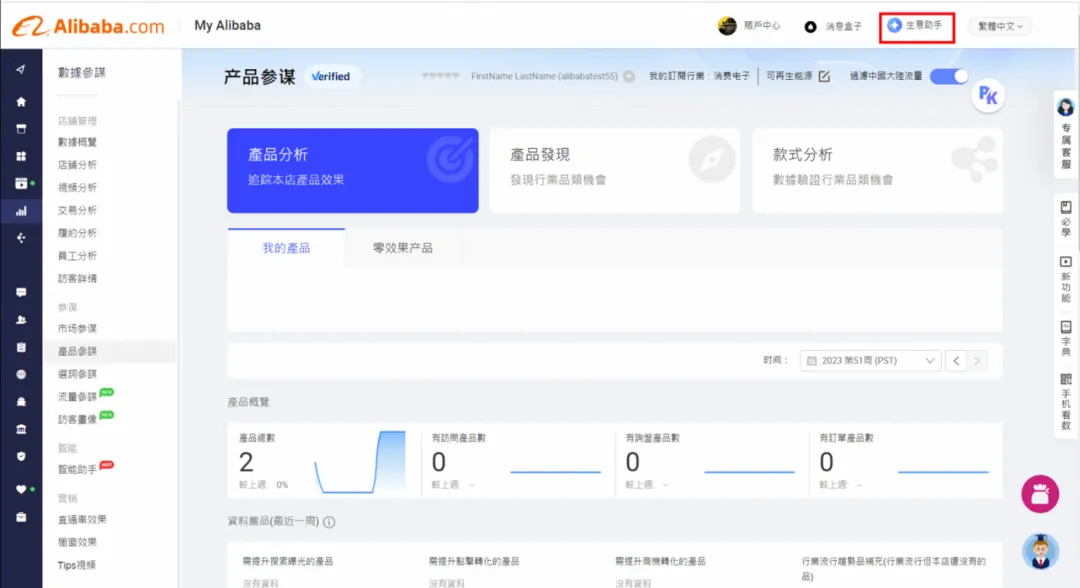Click the Alibaba.com logo
The height and width of the screenshot is (588, 1080).
[88, 26]
